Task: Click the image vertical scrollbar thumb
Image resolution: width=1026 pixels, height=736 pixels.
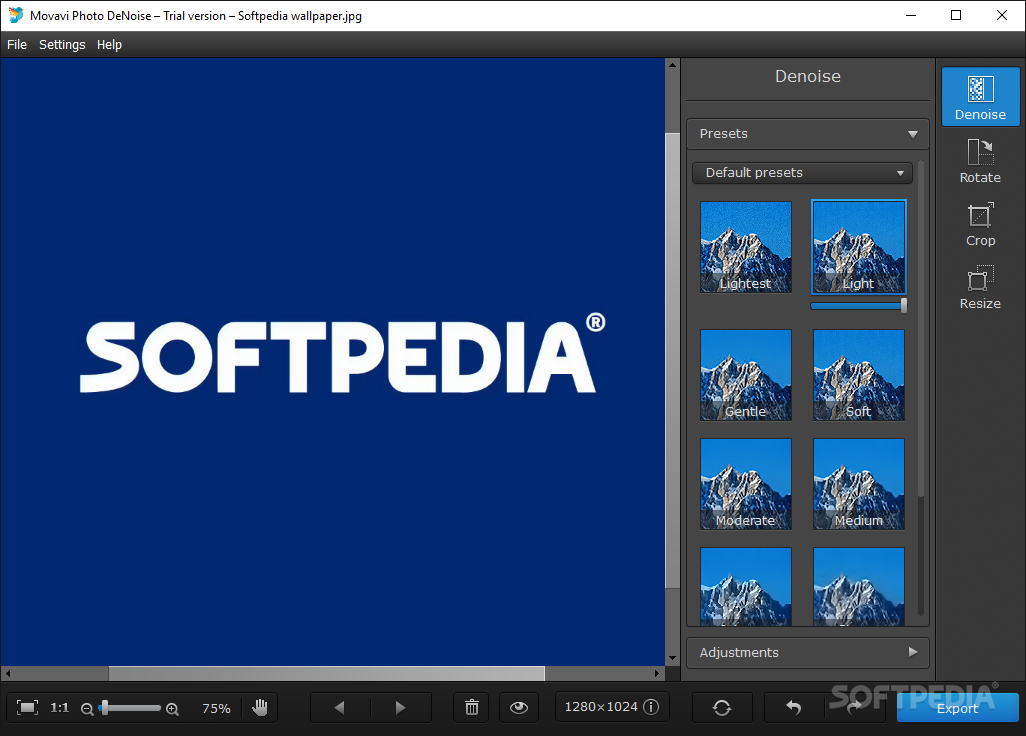Action: pyautogui.click(x=672, y=360)
